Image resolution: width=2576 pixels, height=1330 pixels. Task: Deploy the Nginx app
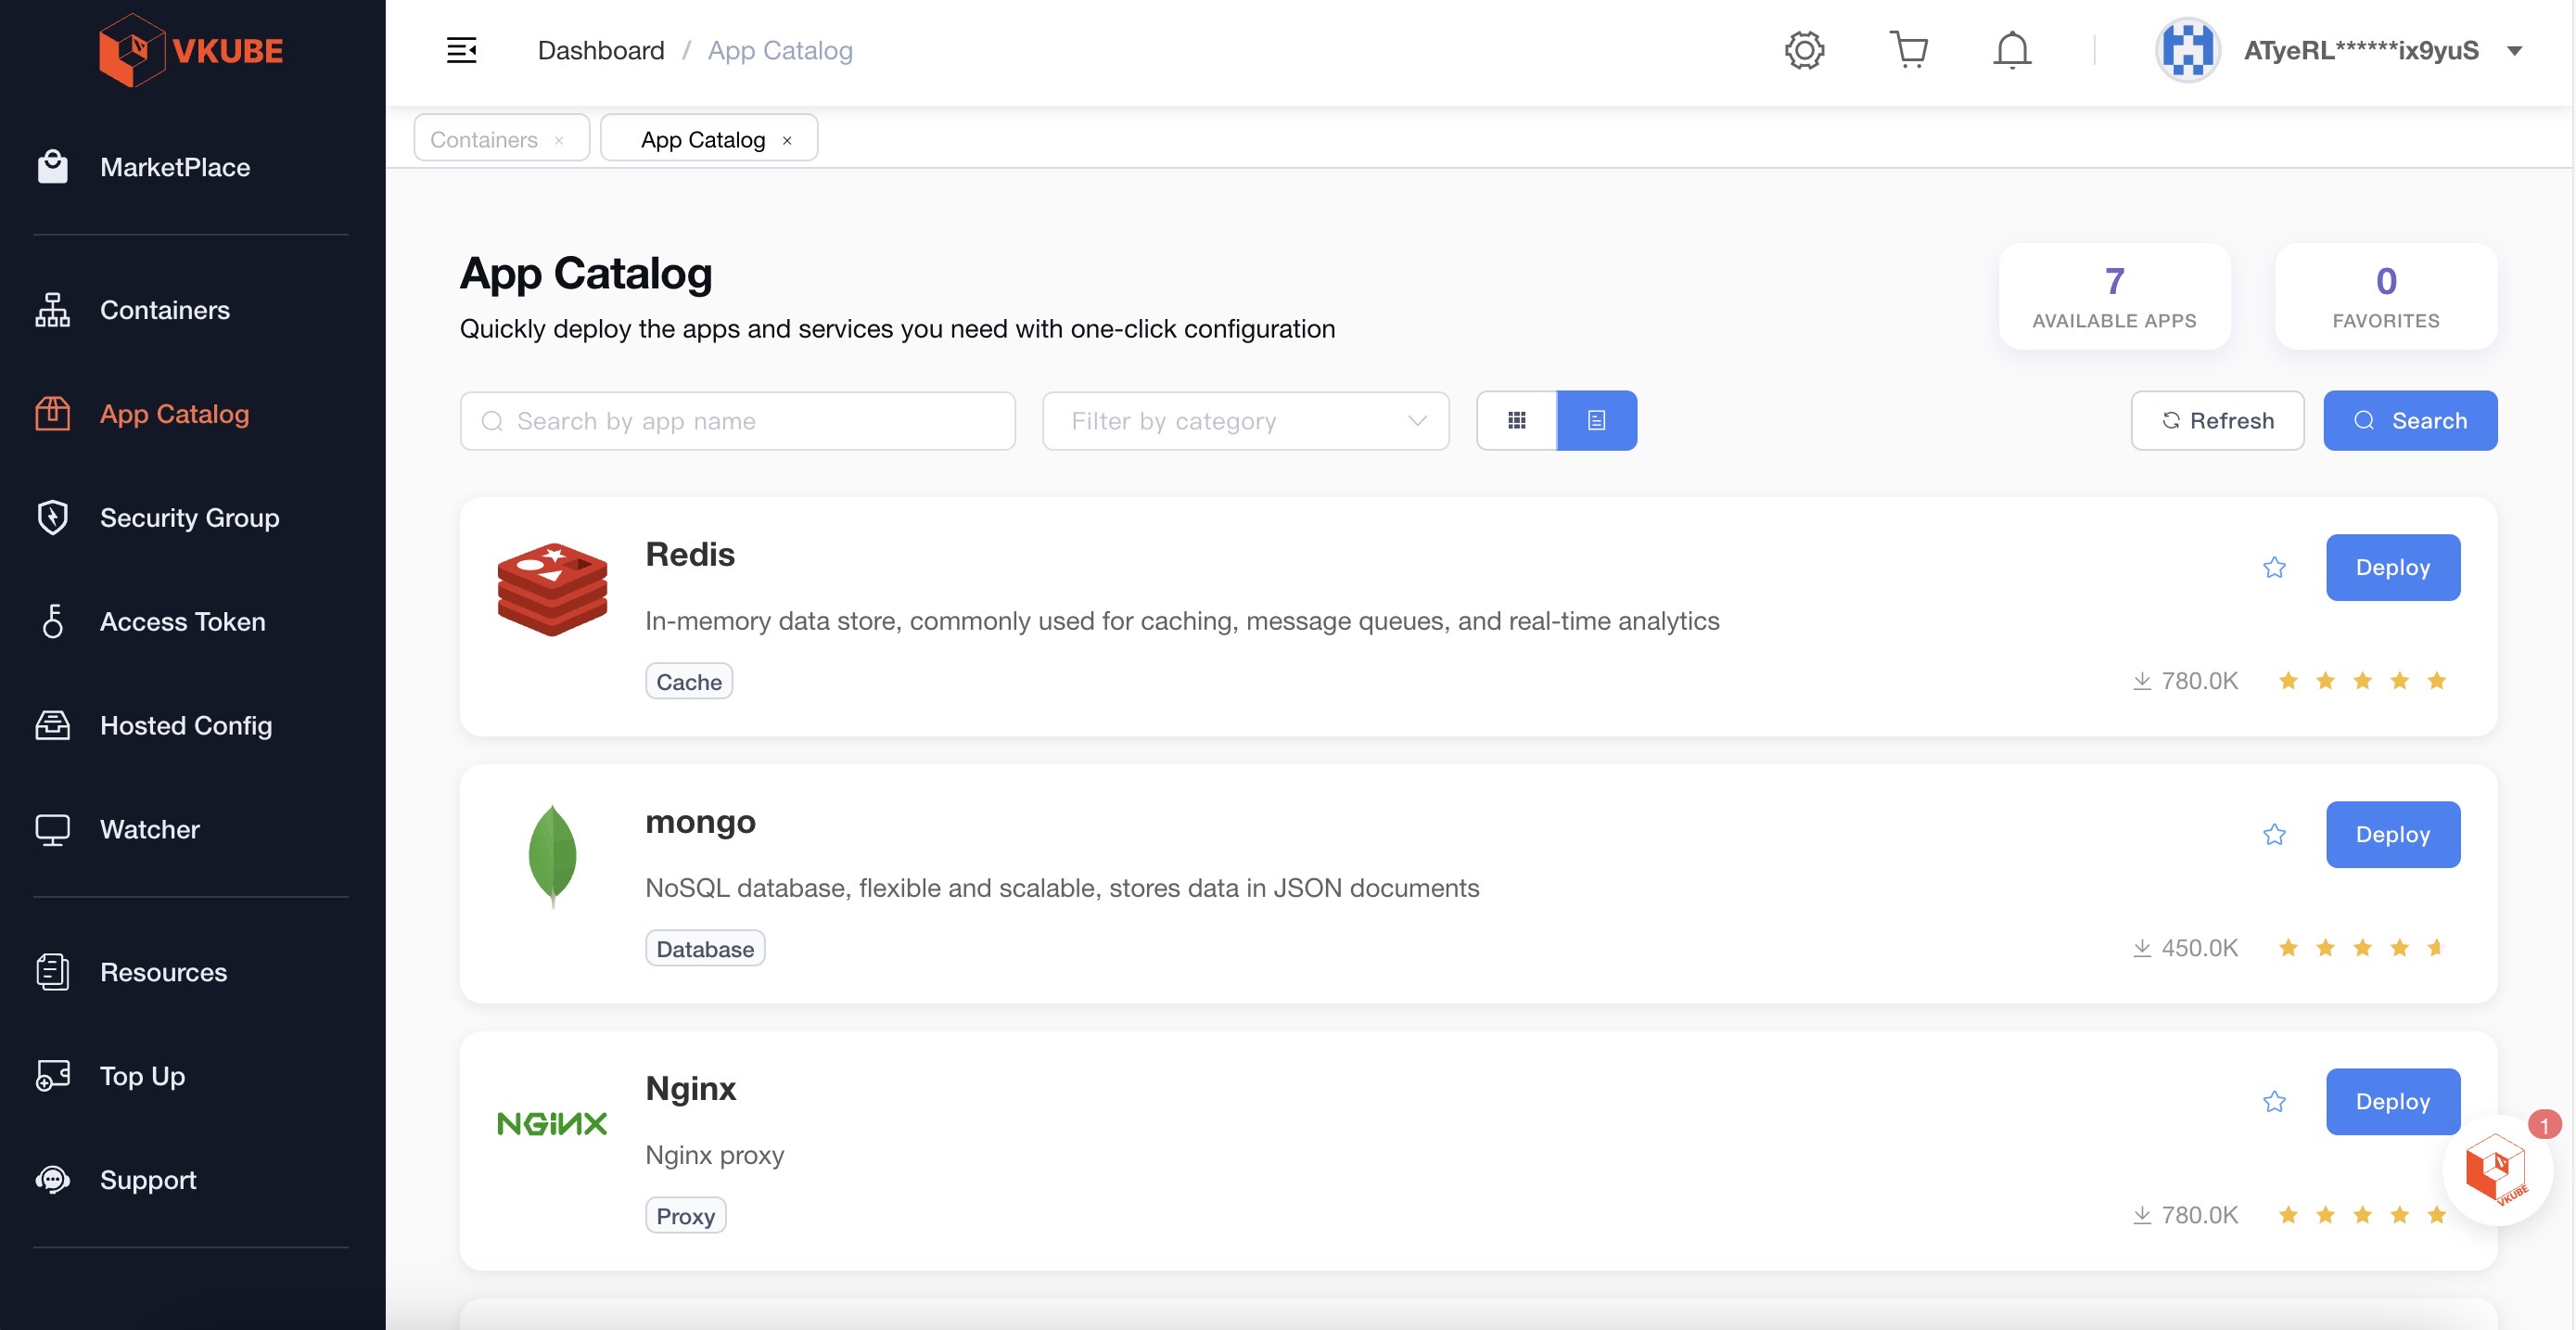[x=2392, y=1101]
